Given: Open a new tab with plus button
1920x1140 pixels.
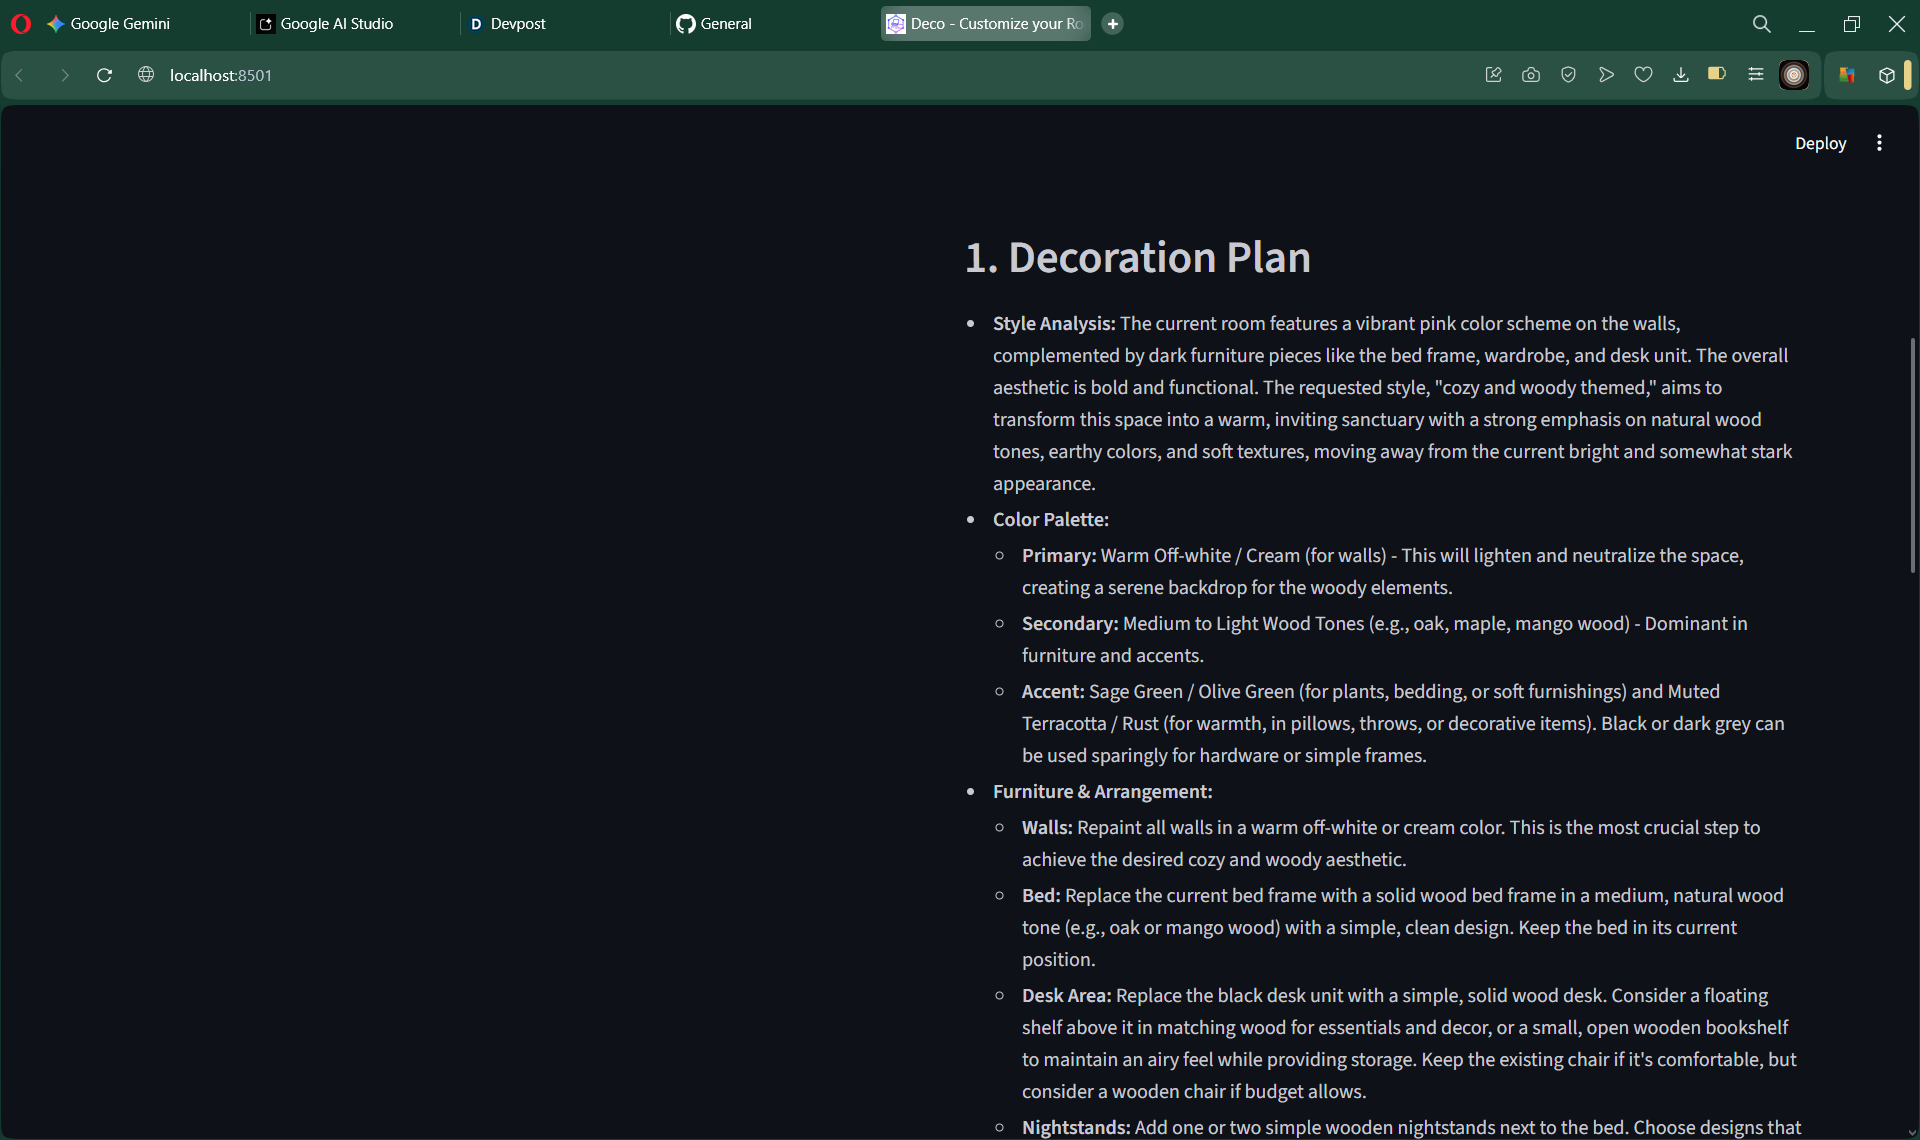Looking at the screenshot, I should coord(1112,24).
